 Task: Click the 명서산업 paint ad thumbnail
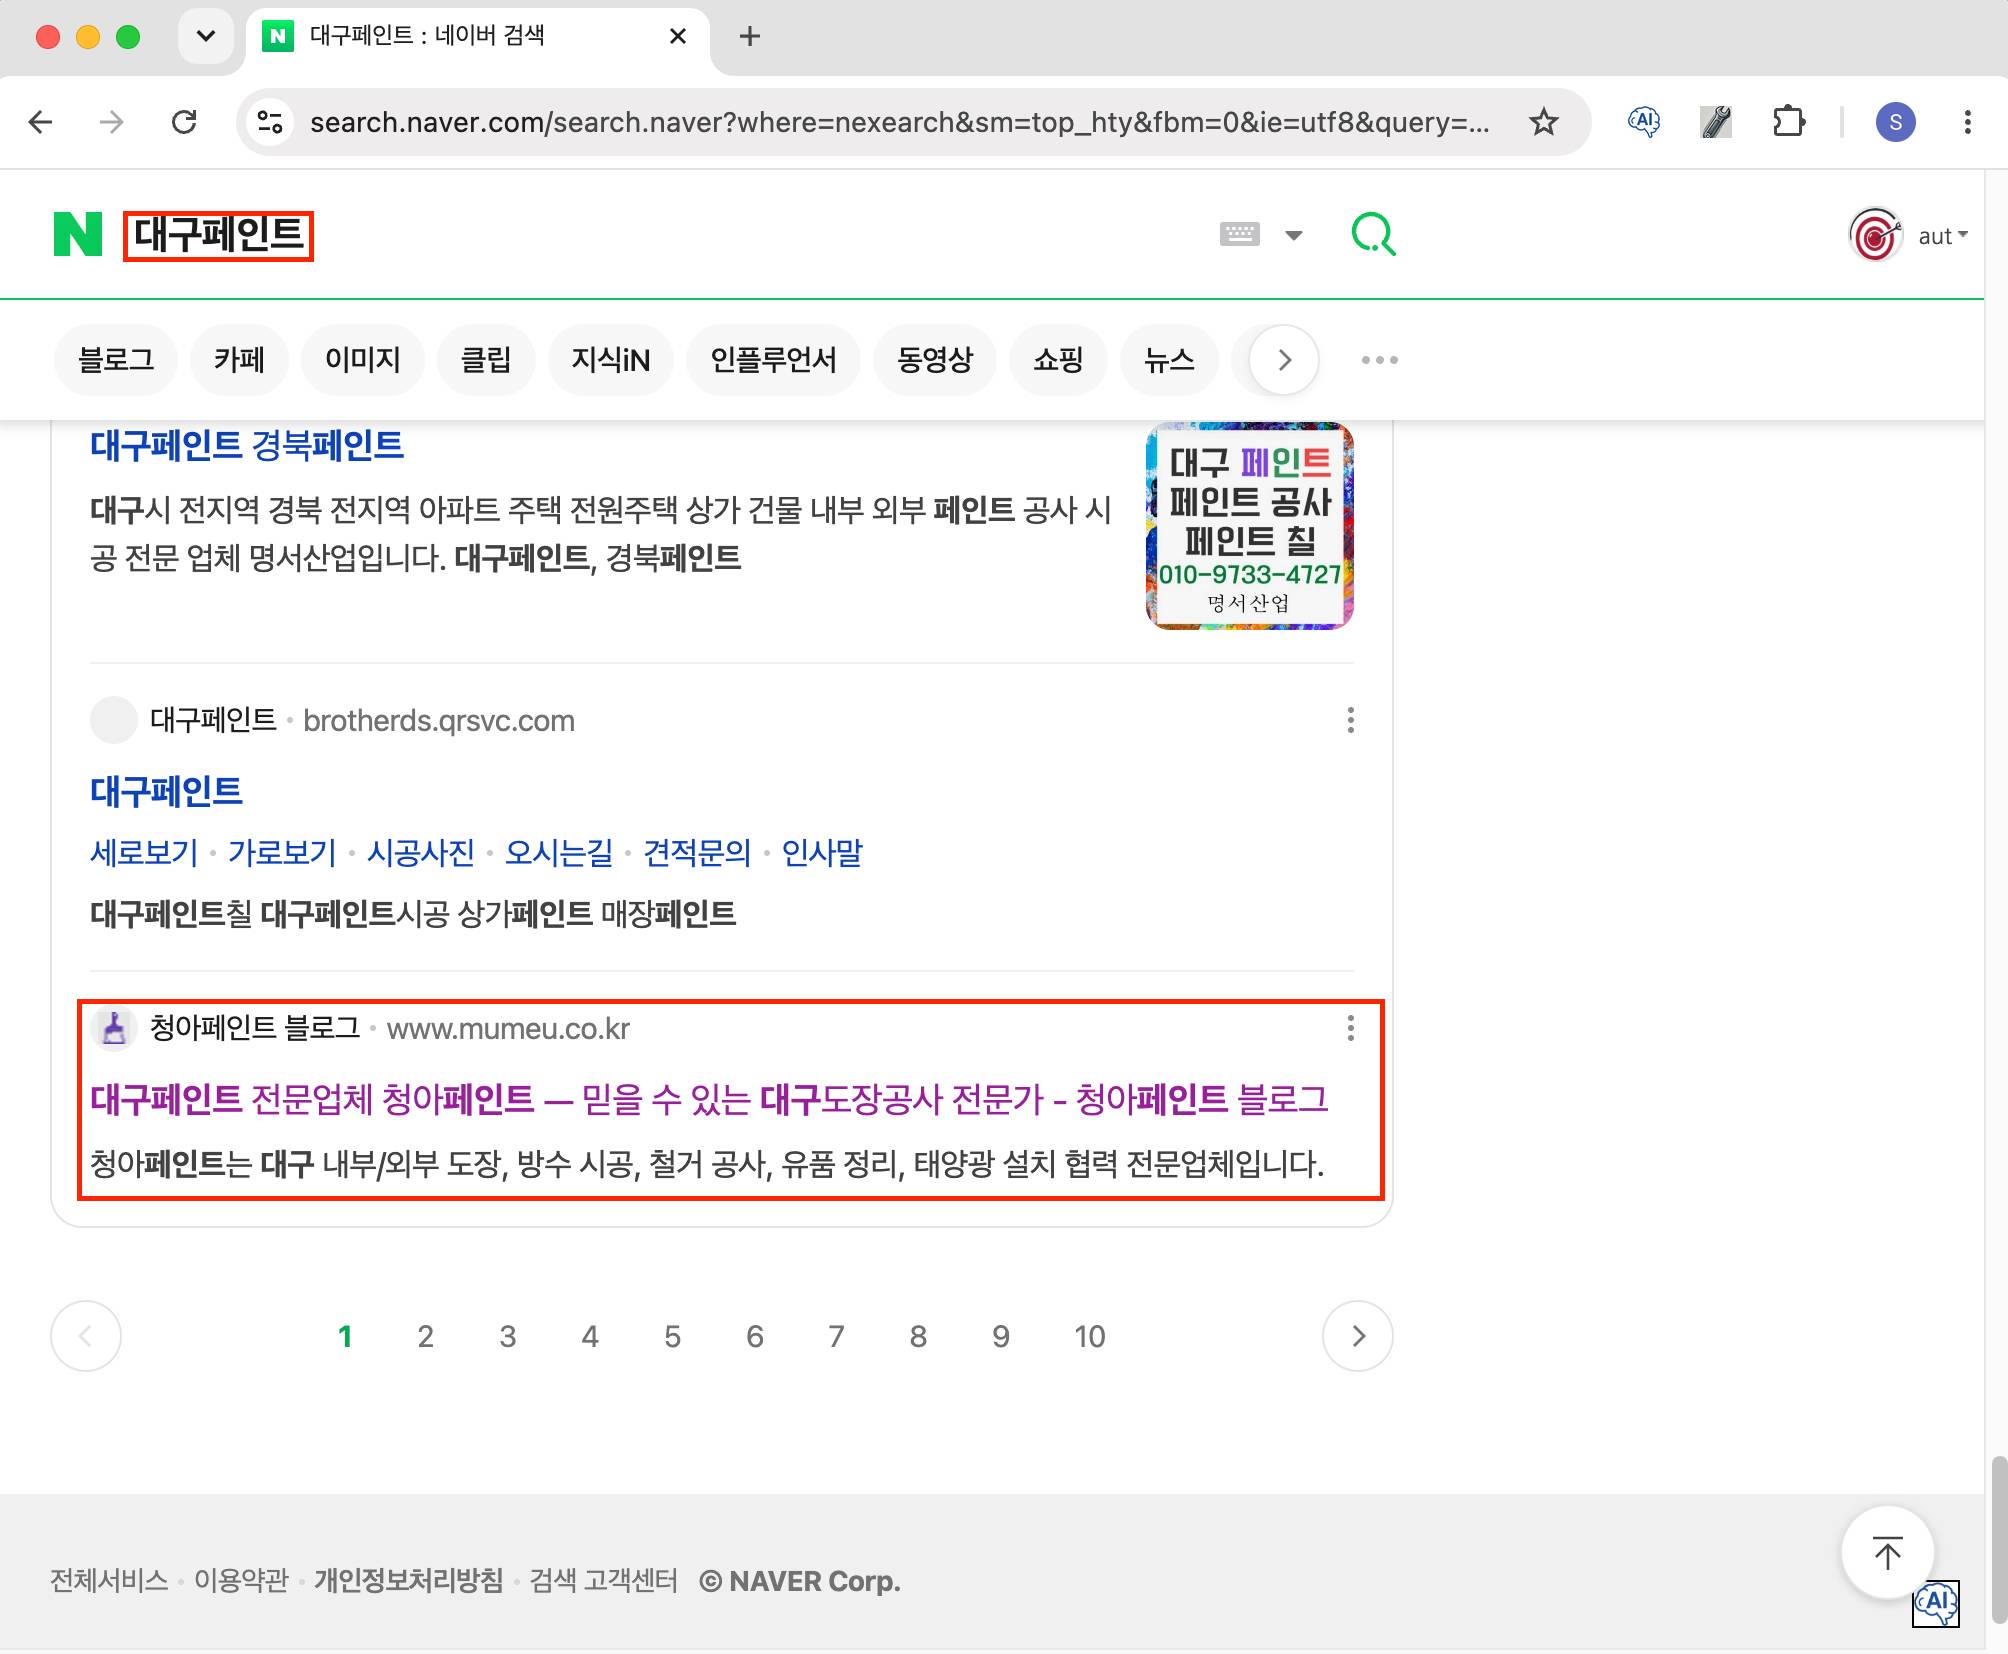click(1249, 526)
